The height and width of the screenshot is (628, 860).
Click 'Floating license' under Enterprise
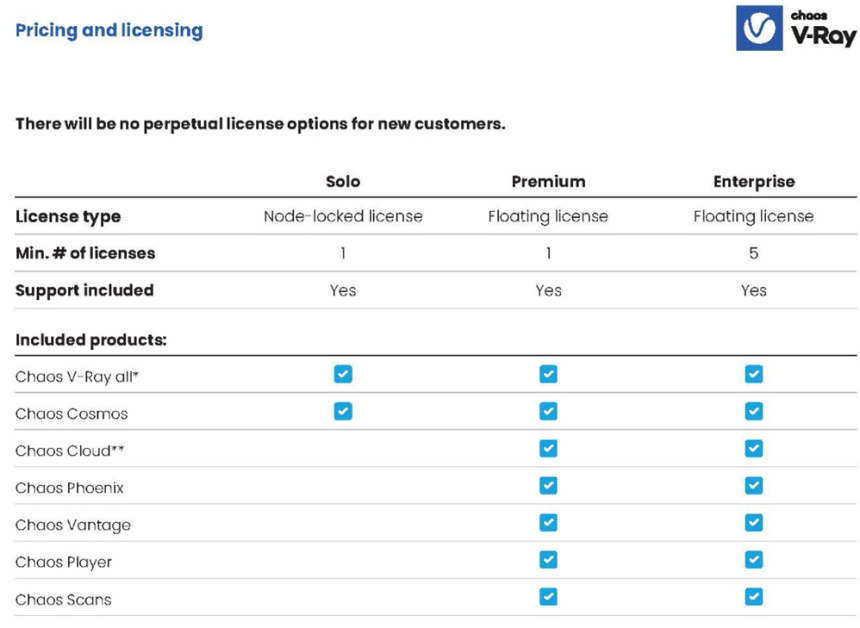tap(754, 217)
